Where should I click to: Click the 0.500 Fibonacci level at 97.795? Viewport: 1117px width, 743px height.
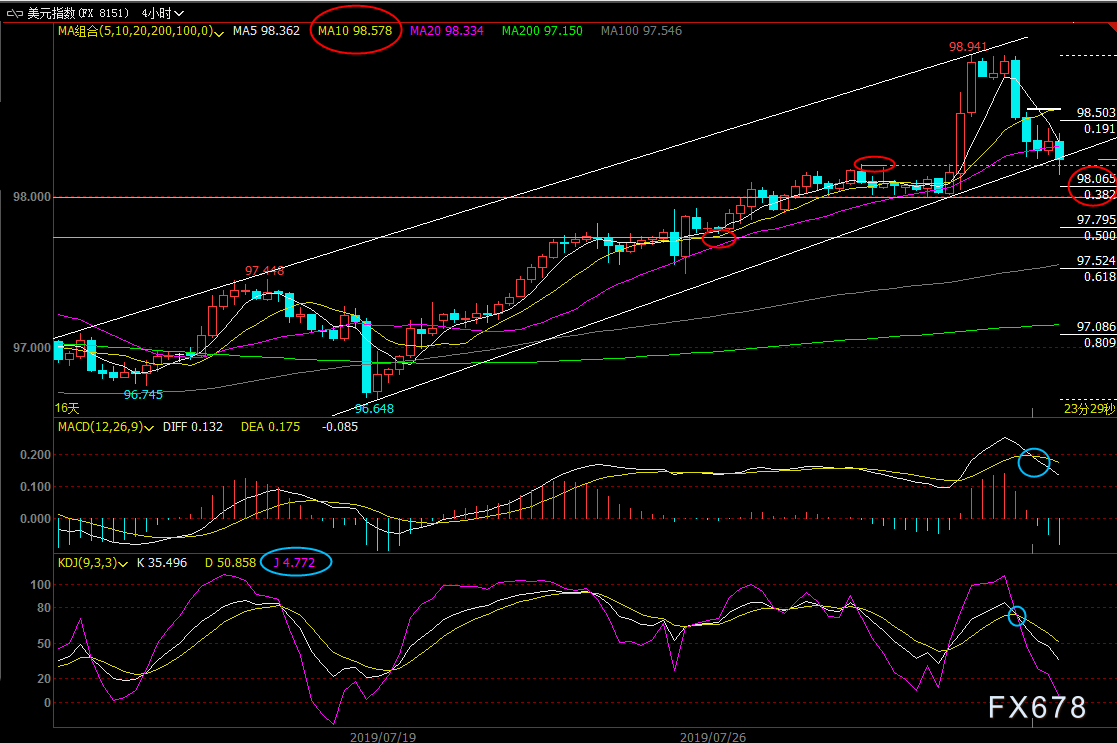pyautogui.click(x=1099, y=235)
